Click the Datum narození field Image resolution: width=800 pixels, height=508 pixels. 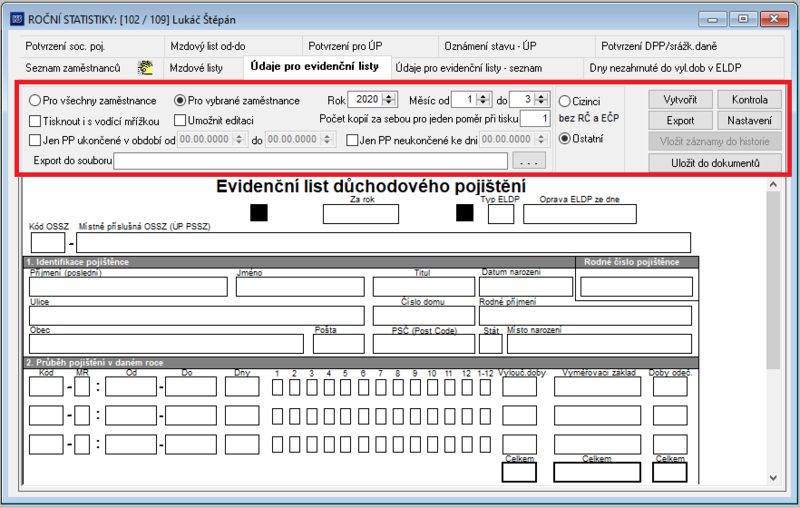526,287
